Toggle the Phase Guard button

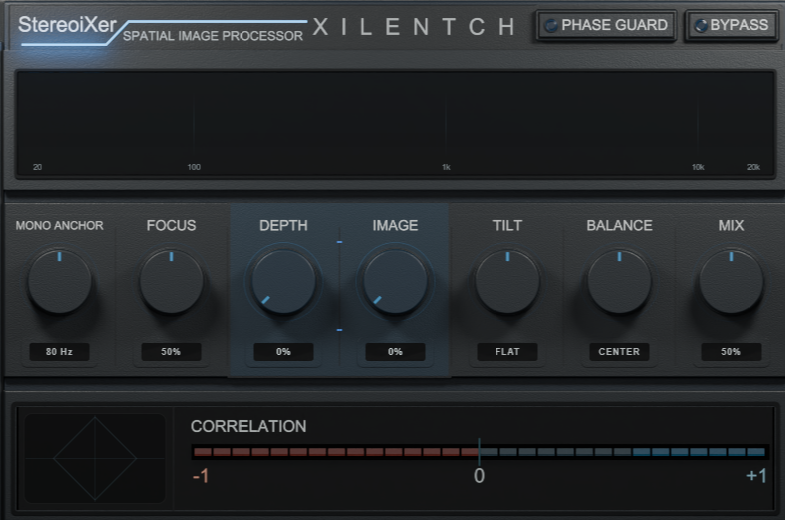coord(606,26)
